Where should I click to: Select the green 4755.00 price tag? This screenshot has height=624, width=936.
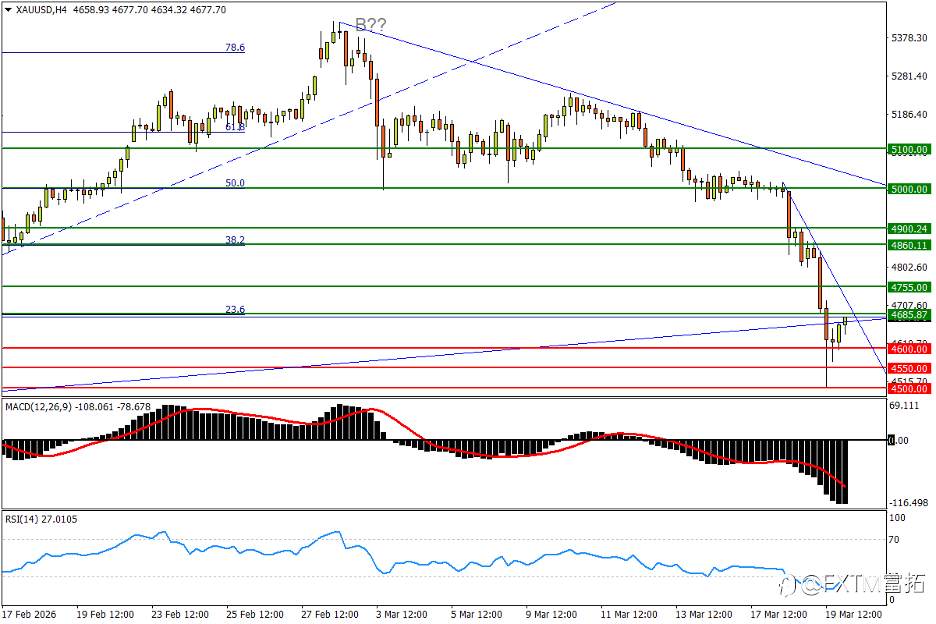point(909,287)
